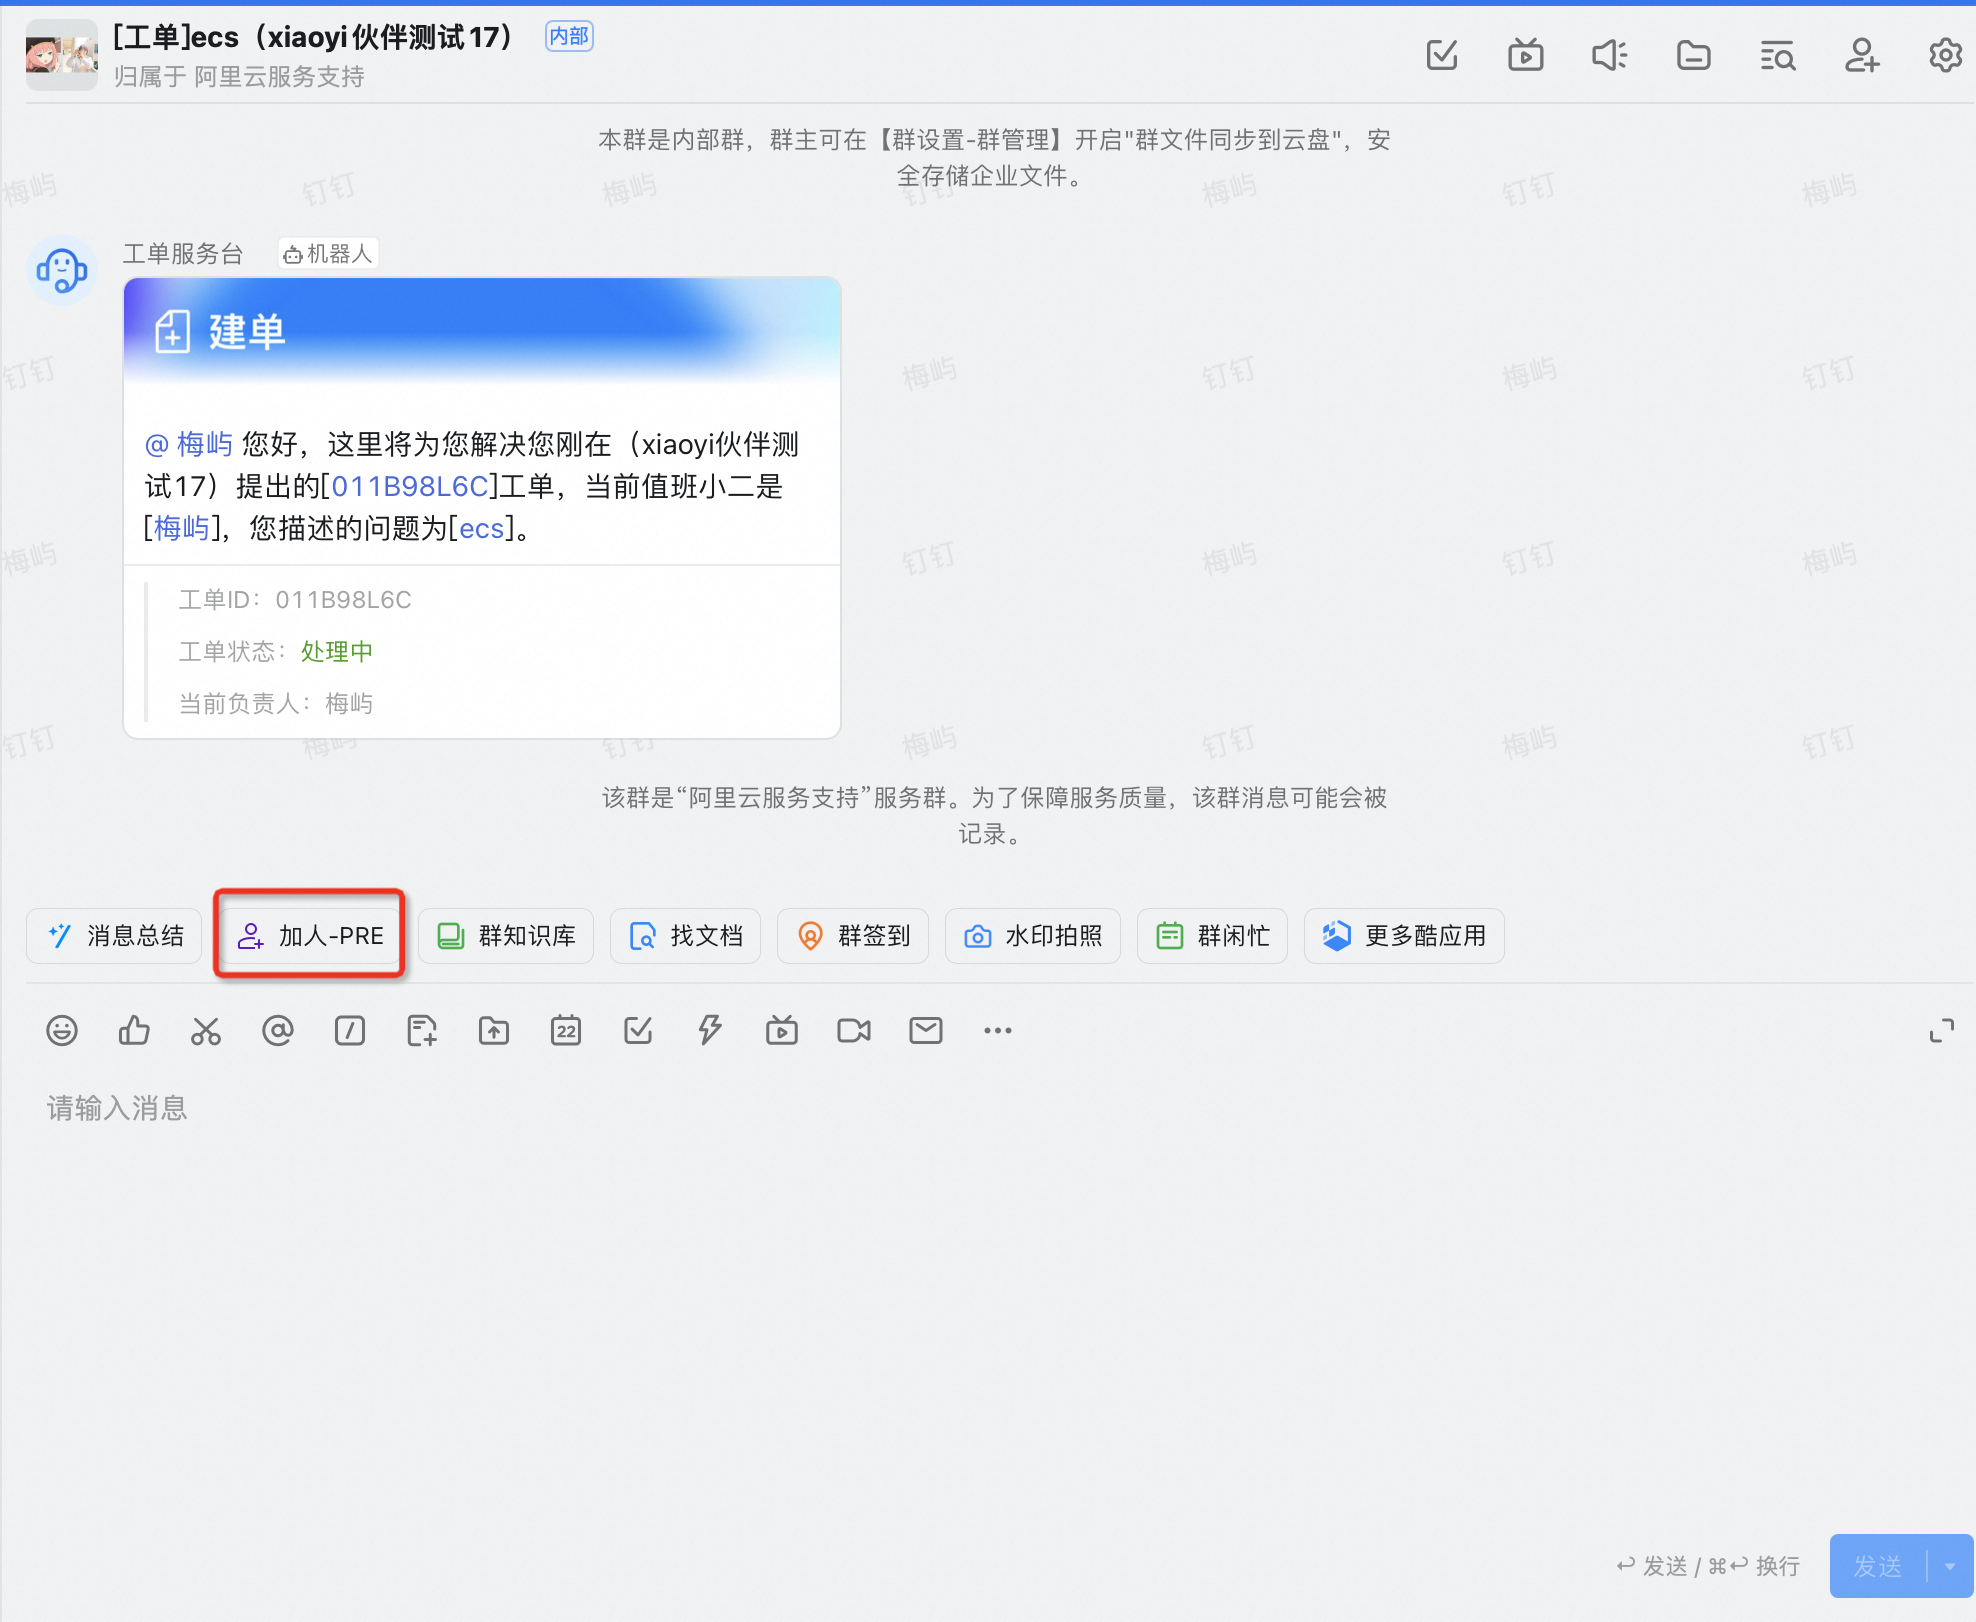Open 更多酷应用

1404,936
